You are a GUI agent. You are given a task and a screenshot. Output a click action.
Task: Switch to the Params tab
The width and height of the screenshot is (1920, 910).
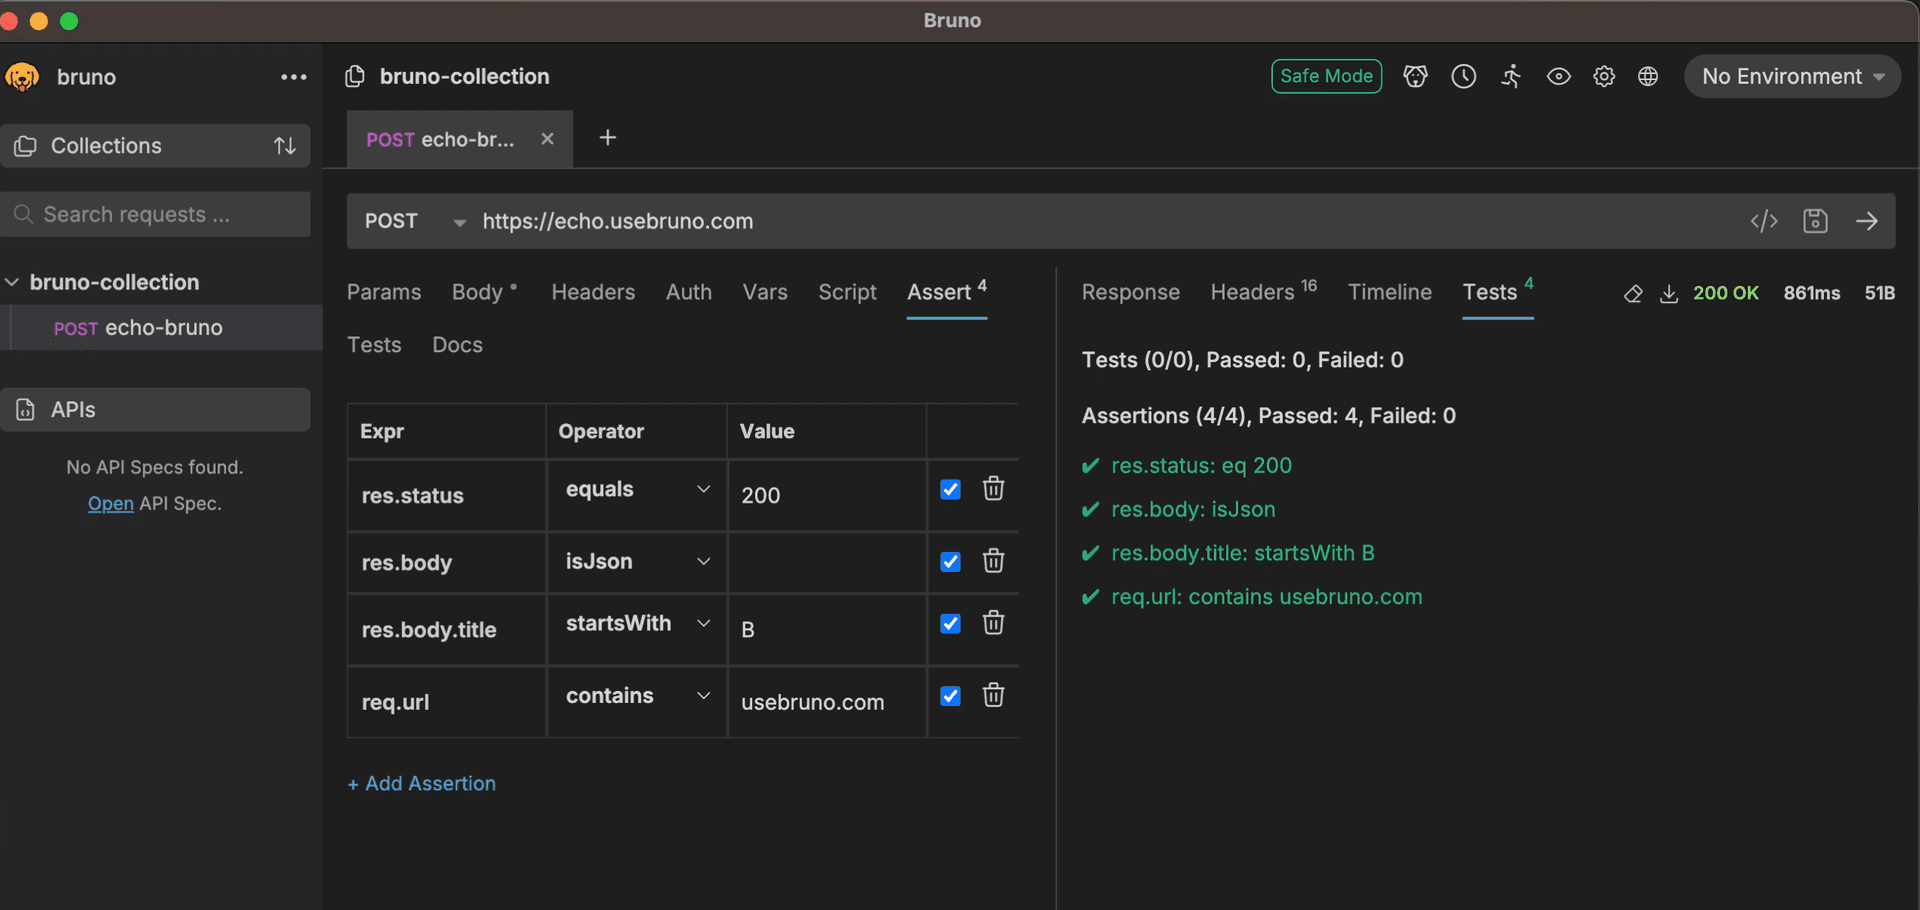click(384, 292)
